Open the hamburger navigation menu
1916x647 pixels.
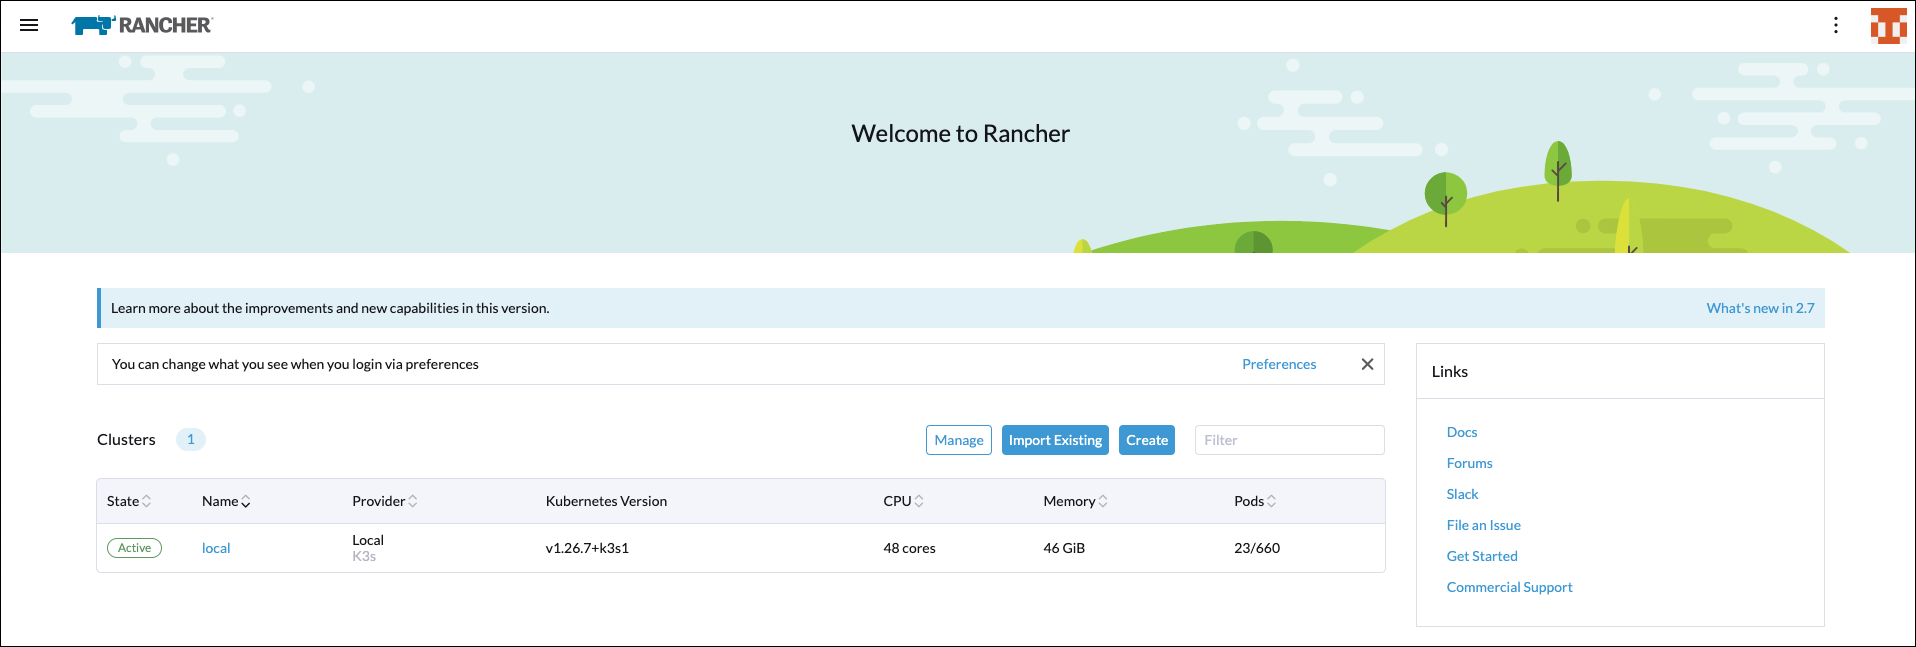pyautogui.click(x=29, y=25)
